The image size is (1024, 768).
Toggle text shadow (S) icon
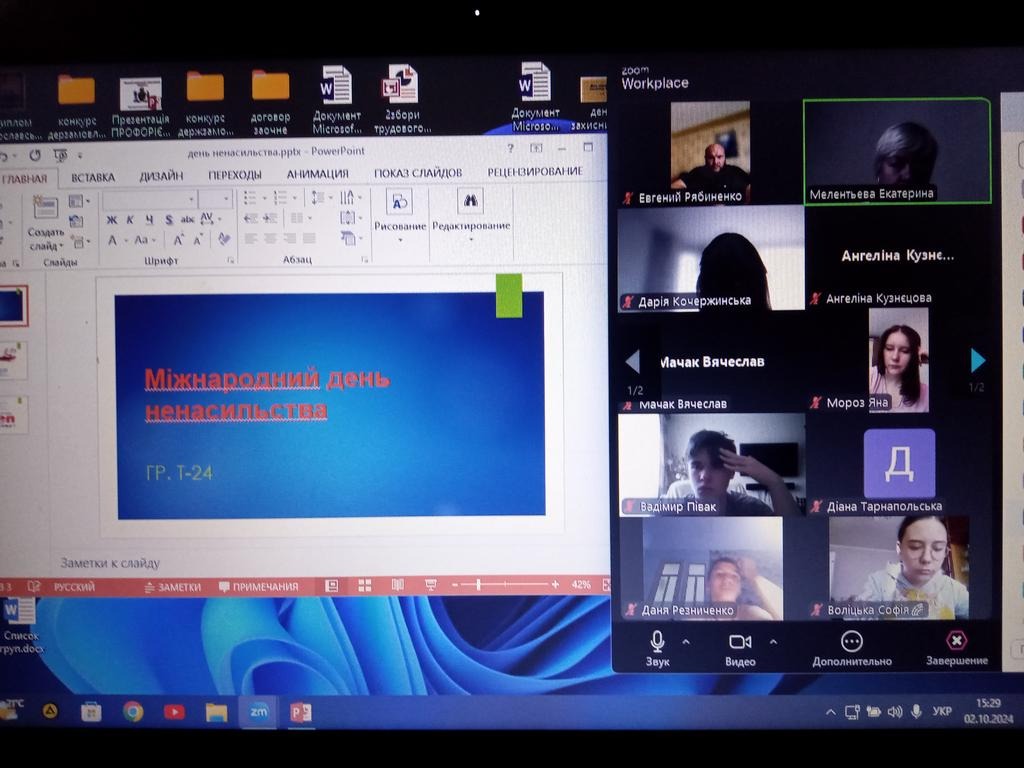pyautogui.click(x=169, y=220)
